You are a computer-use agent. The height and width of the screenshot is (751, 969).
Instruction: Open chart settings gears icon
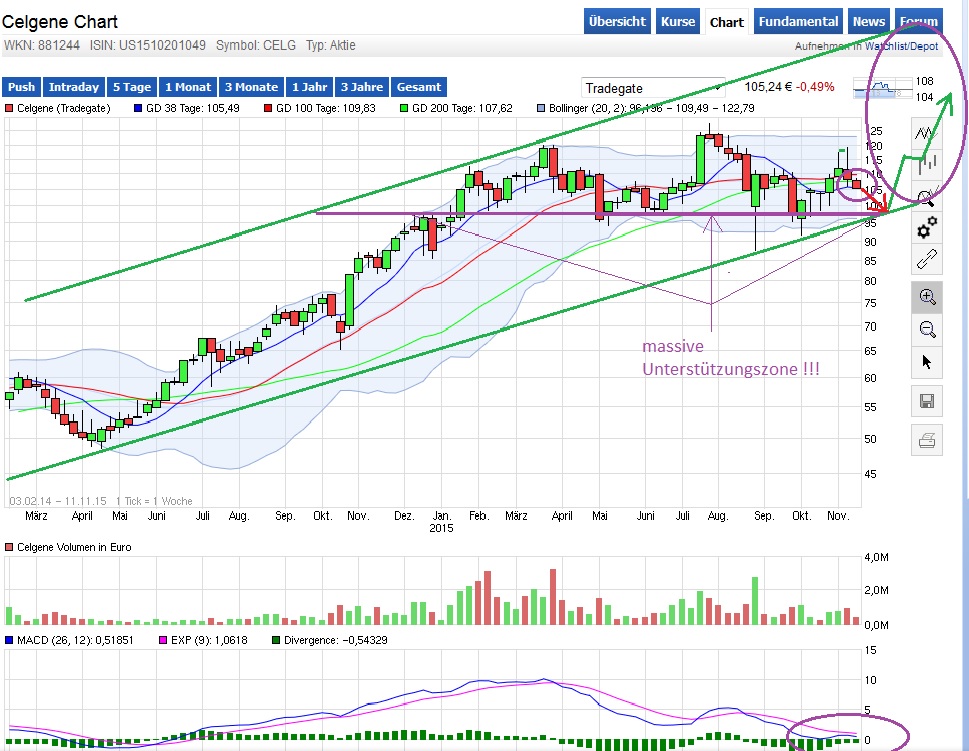click(926, 227)
